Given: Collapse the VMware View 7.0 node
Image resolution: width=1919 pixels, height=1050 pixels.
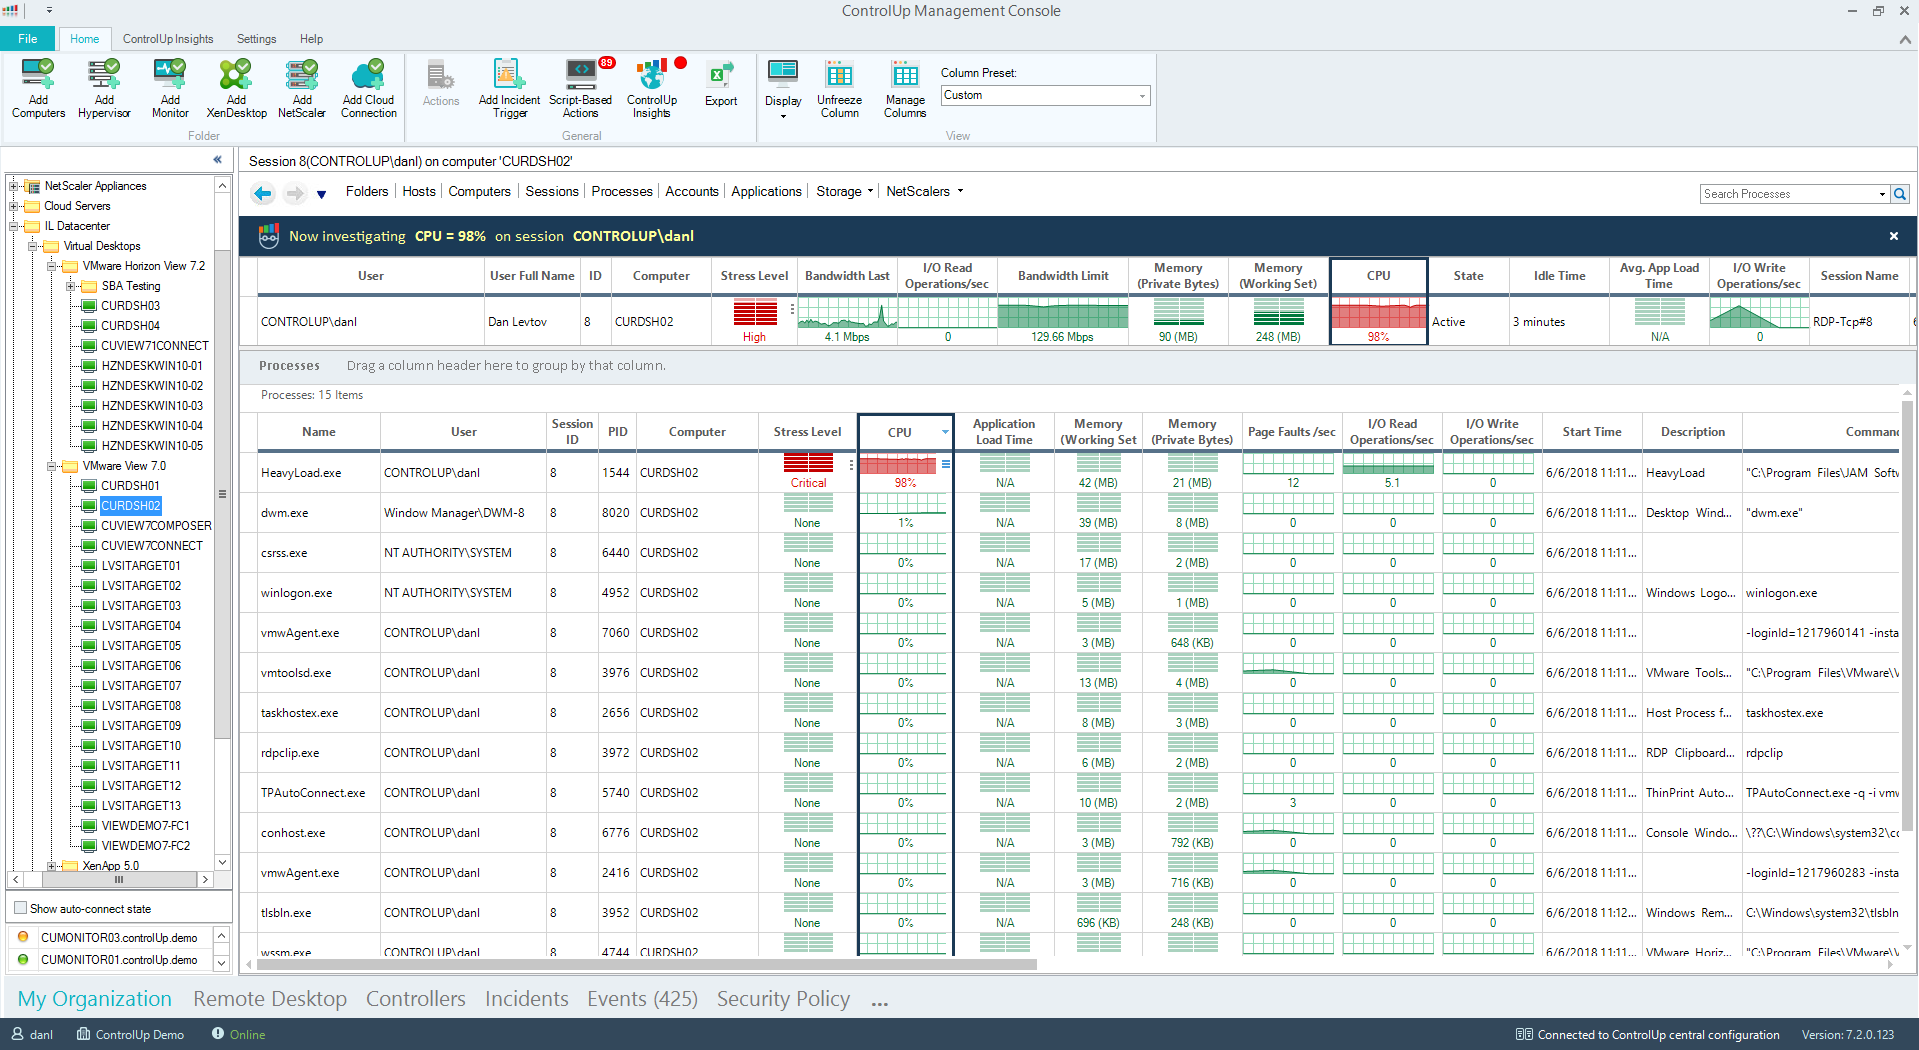Looking at the screenshot, I should click(52, 466).
